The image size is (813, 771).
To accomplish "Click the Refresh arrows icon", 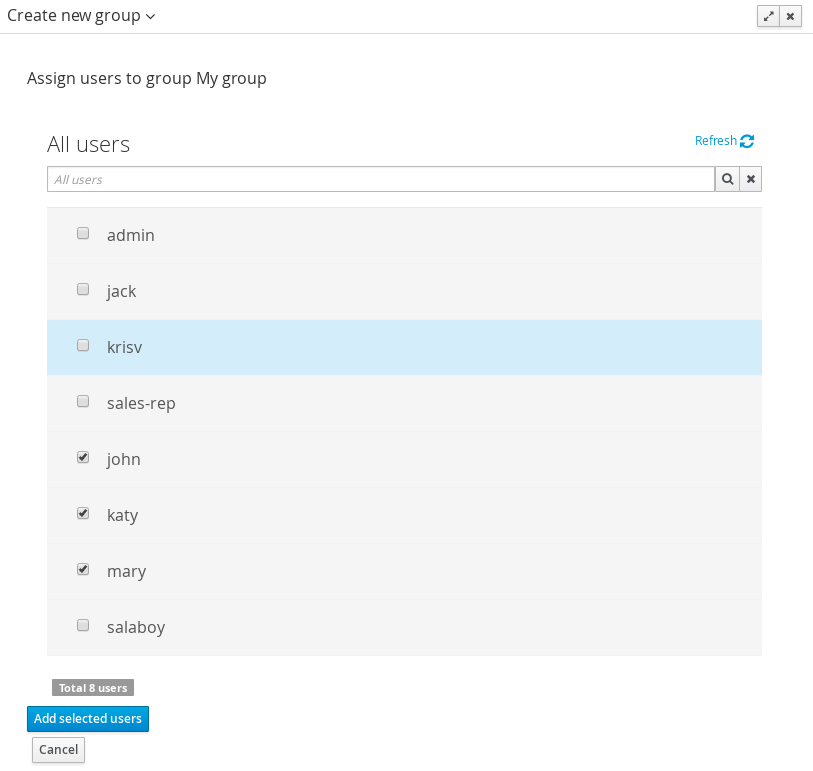I will click(x=747, y=141).
